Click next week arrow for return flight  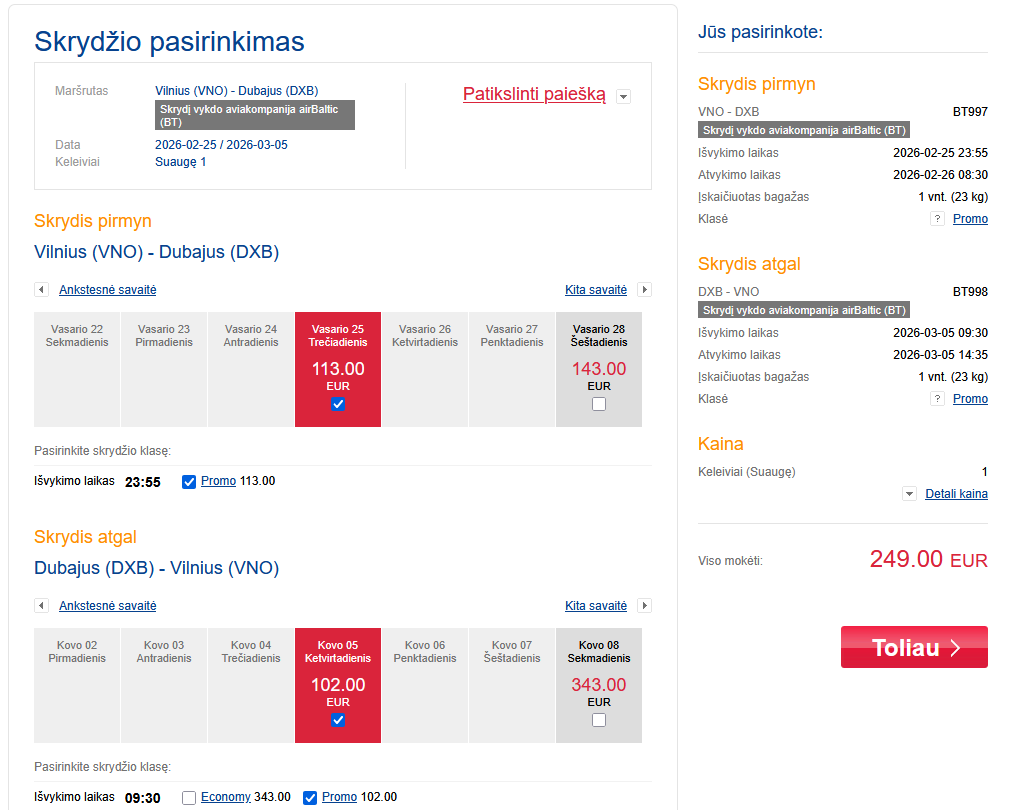tap(645, 606)
